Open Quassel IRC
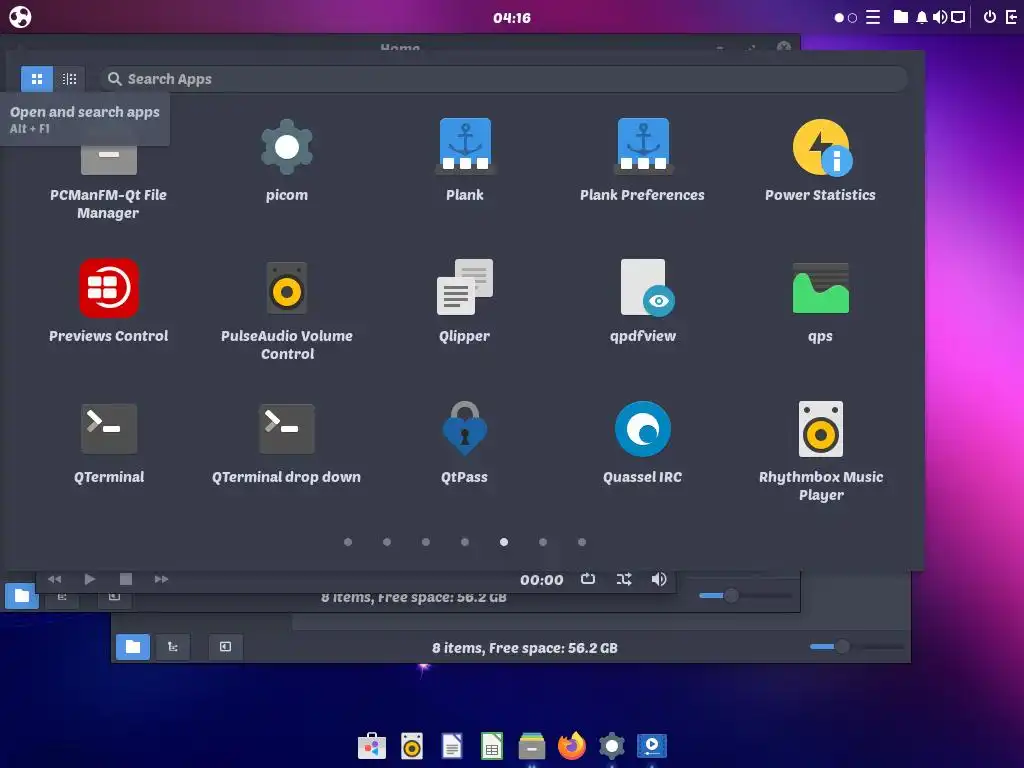 point(643,443)
